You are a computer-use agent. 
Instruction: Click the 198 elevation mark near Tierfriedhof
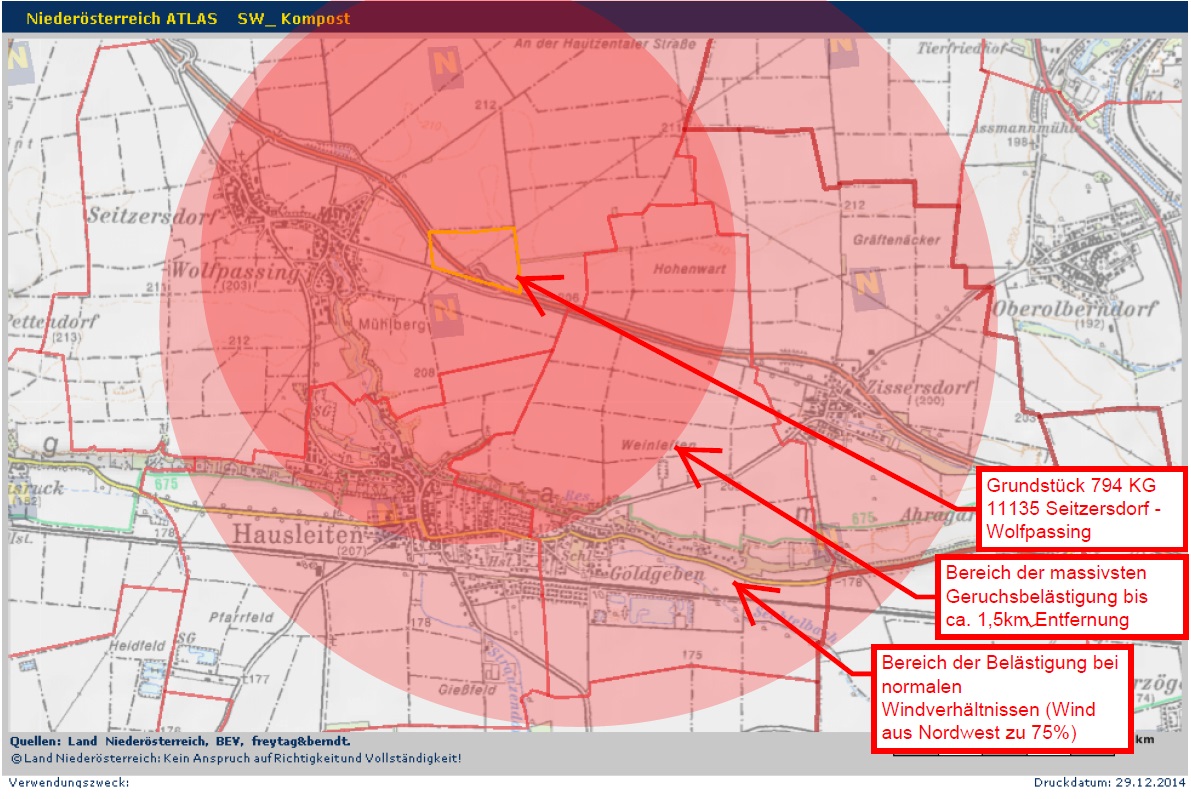(x=1018, y=142)
